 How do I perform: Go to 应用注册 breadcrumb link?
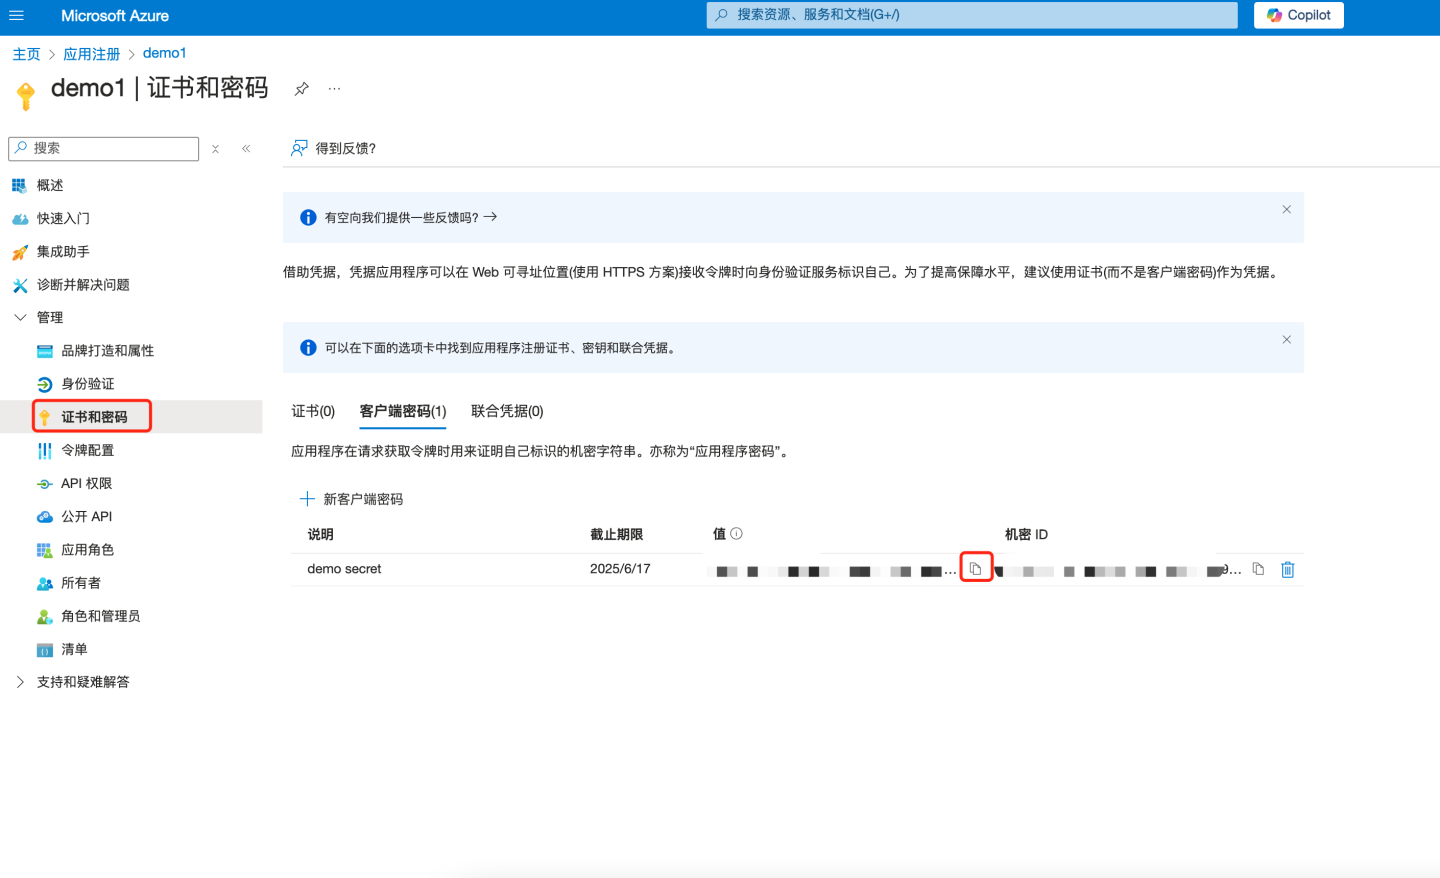tap(91, 54)
